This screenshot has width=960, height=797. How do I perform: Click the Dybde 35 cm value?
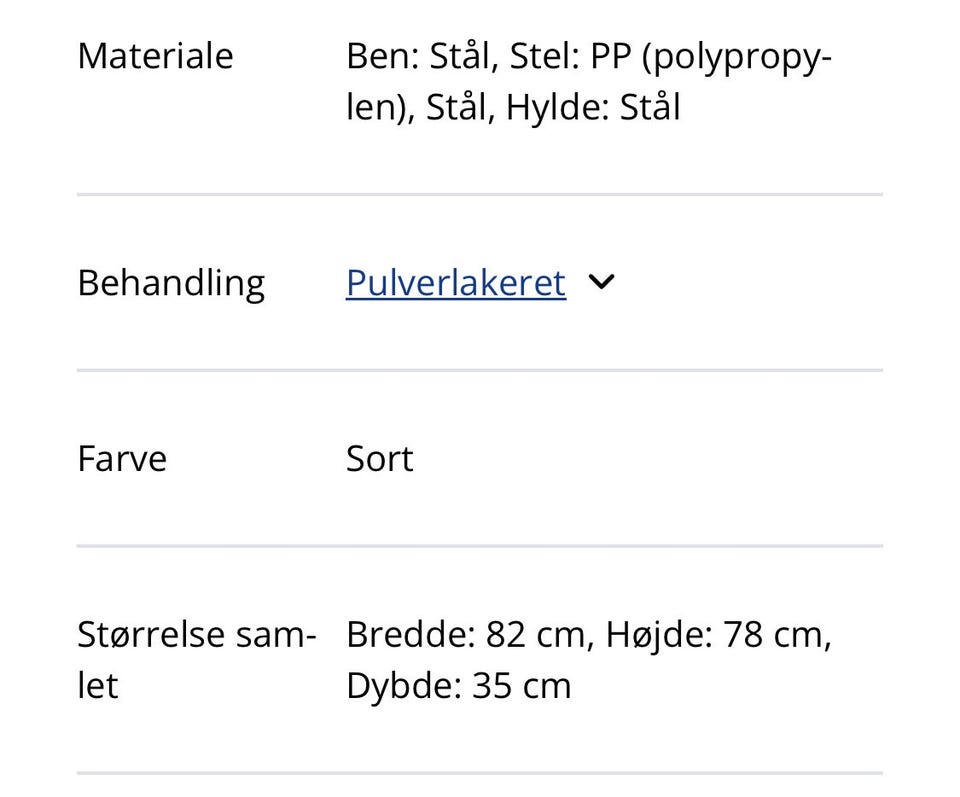457,685
